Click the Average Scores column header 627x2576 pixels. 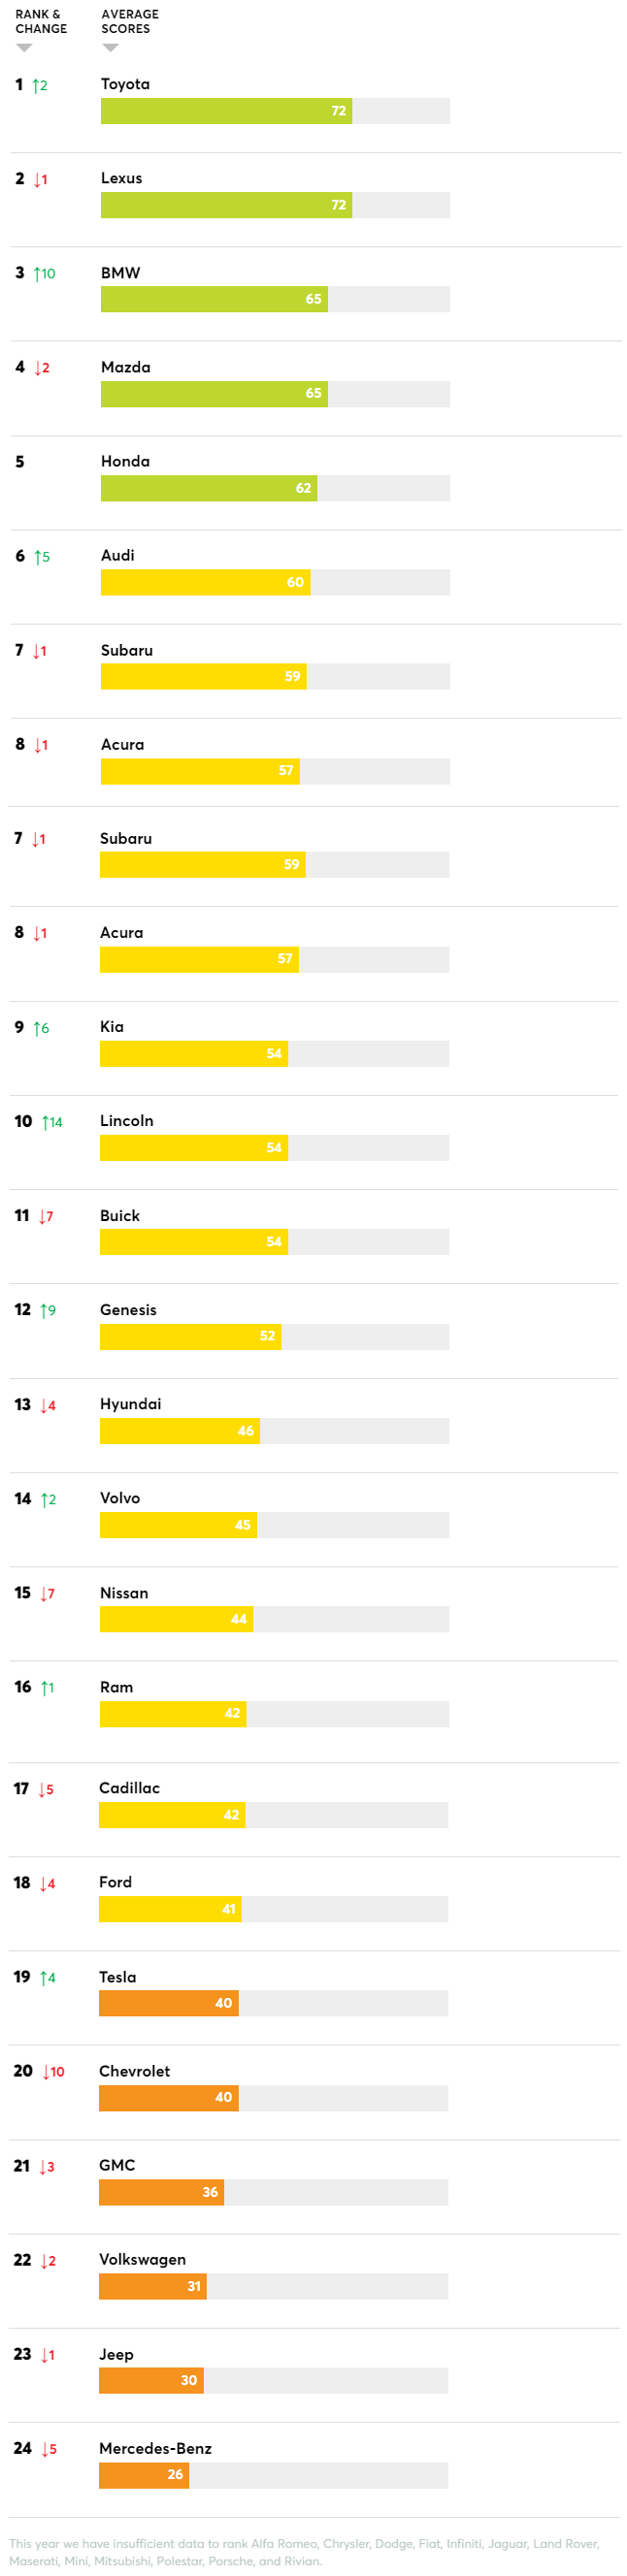[130, 22]
